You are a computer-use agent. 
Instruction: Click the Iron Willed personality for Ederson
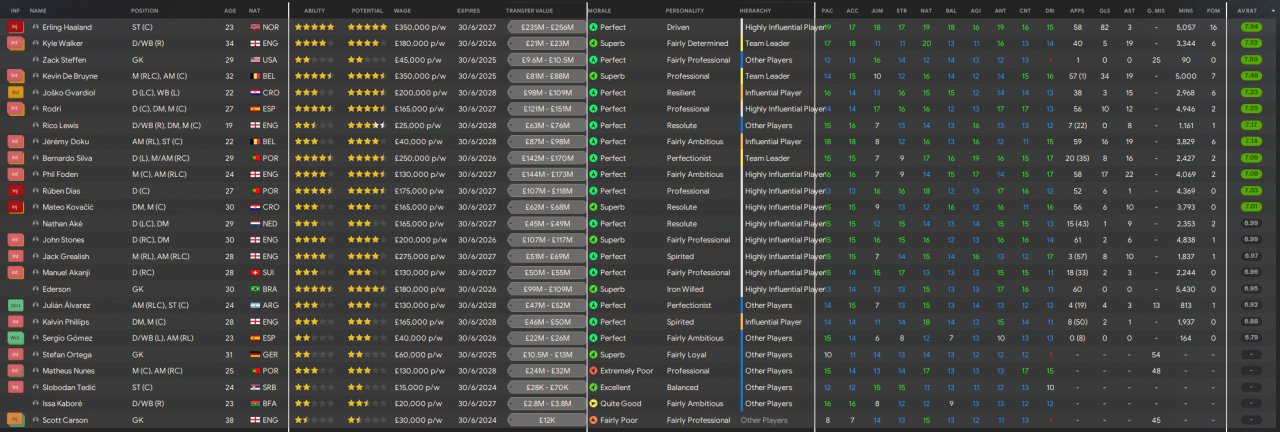[685, 289]
